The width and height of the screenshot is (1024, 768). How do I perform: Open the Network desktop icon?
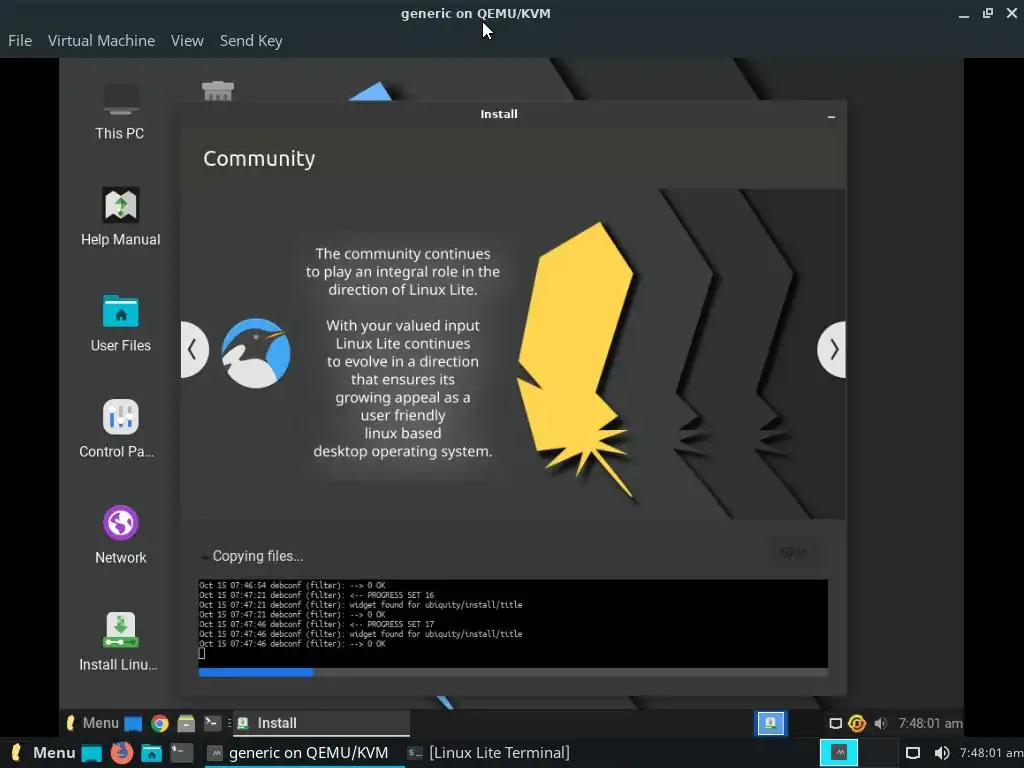120,535
